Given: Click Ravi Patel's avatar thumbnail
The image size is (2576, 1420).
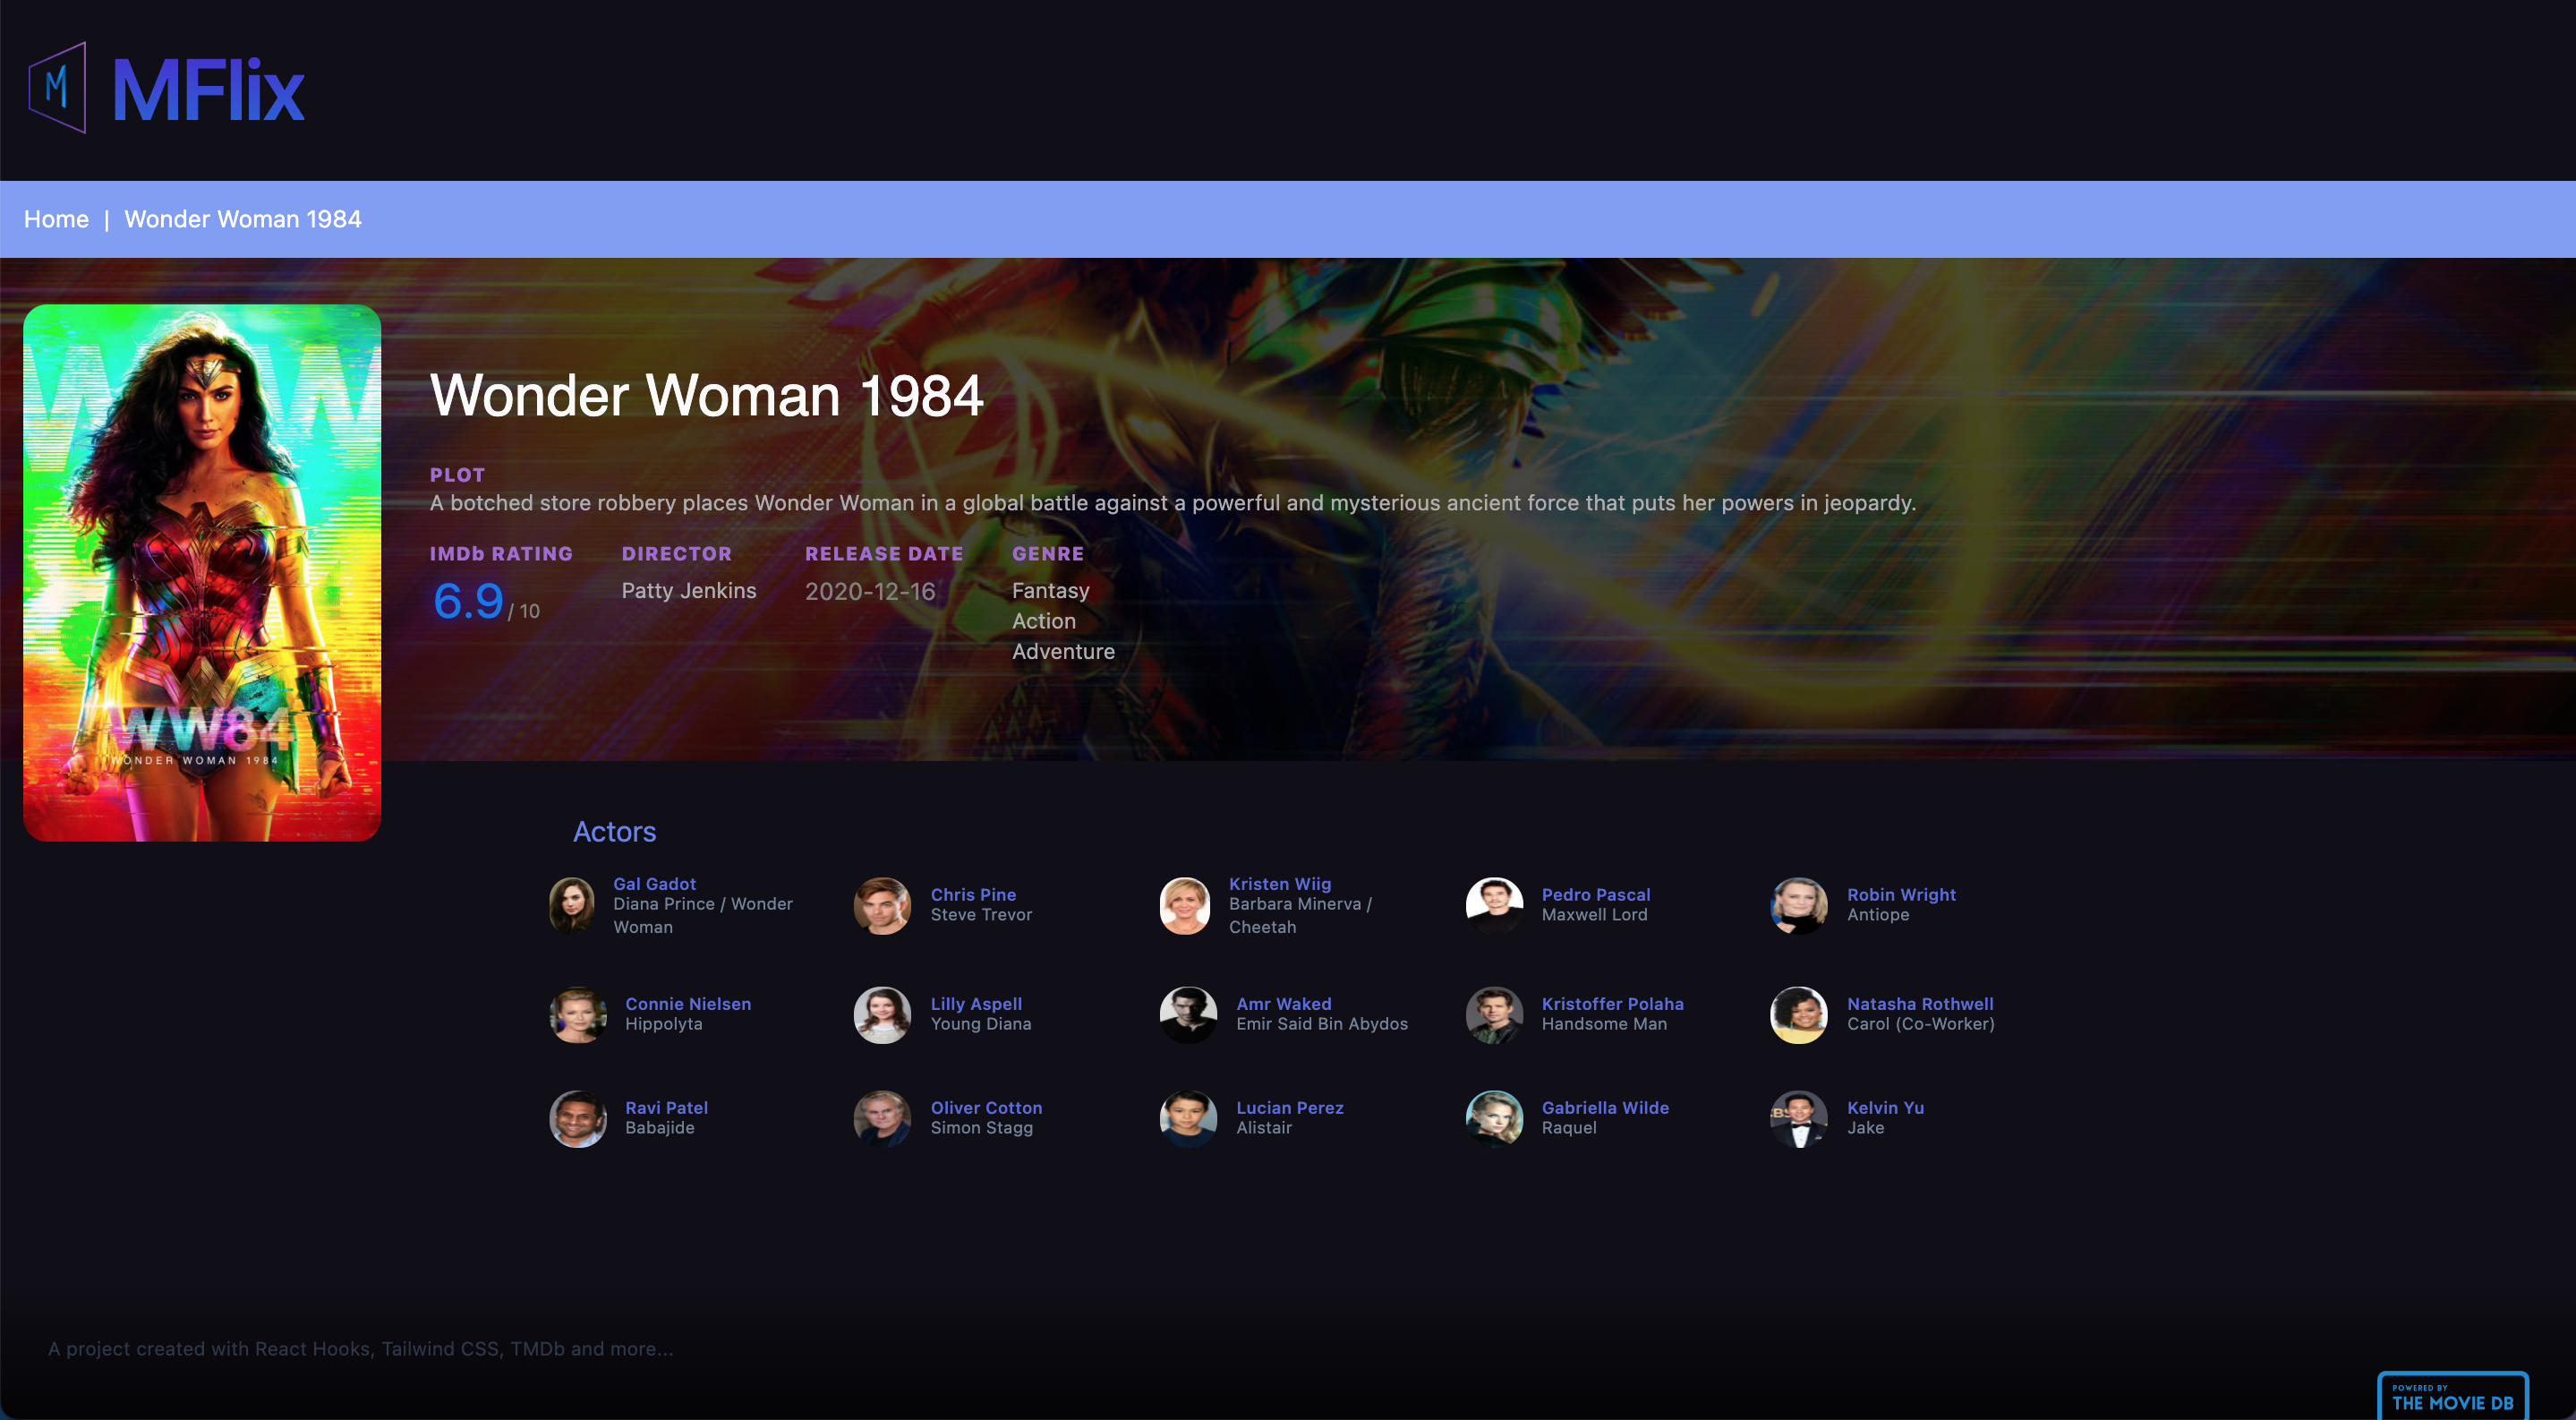Looking at the screenshot, I should 578,1118.
